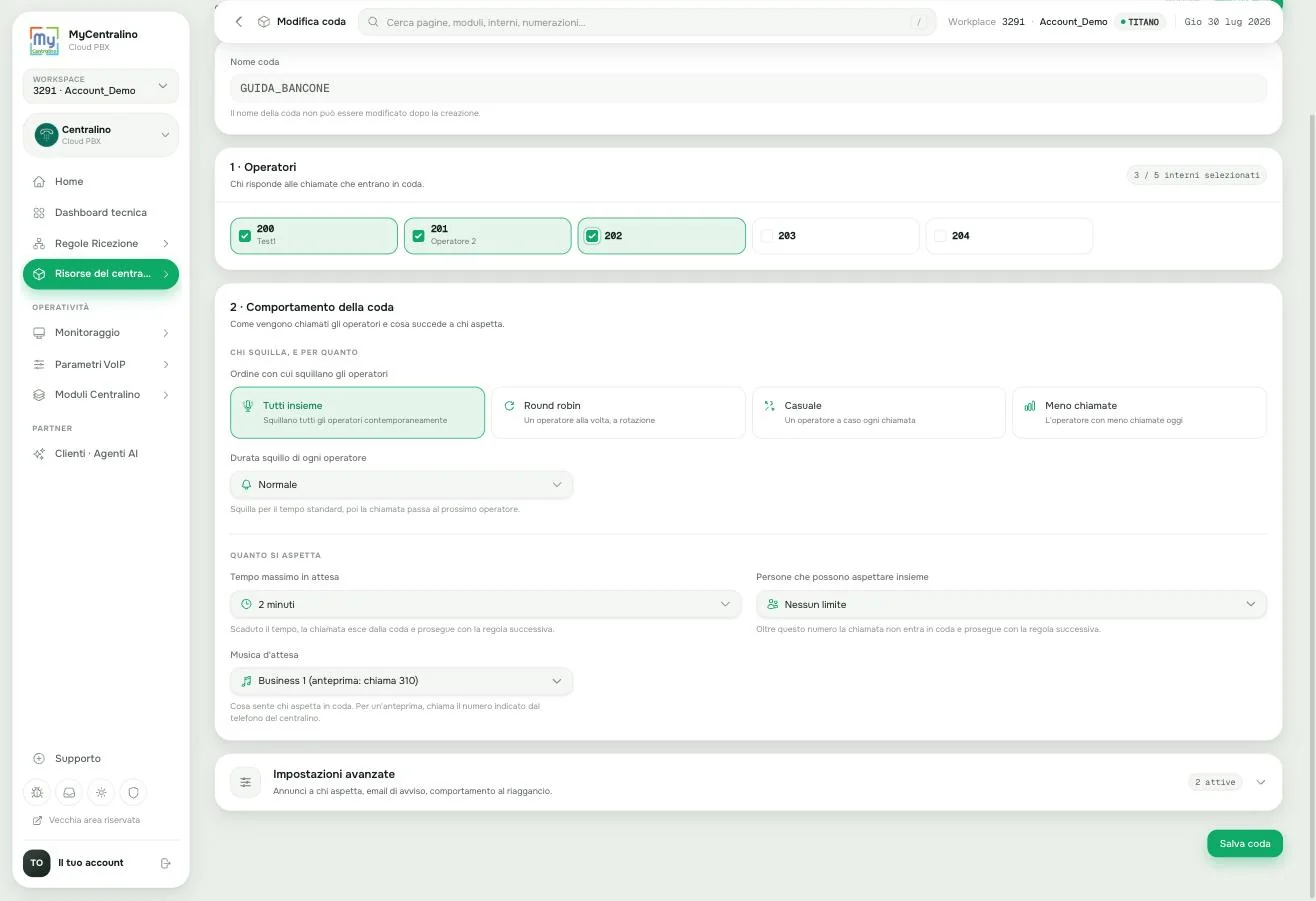Click the Salva coda button
Image resolution: width=1316 pixels, height=901 pixels.
pyautogui.click(x=1244, y=843)
